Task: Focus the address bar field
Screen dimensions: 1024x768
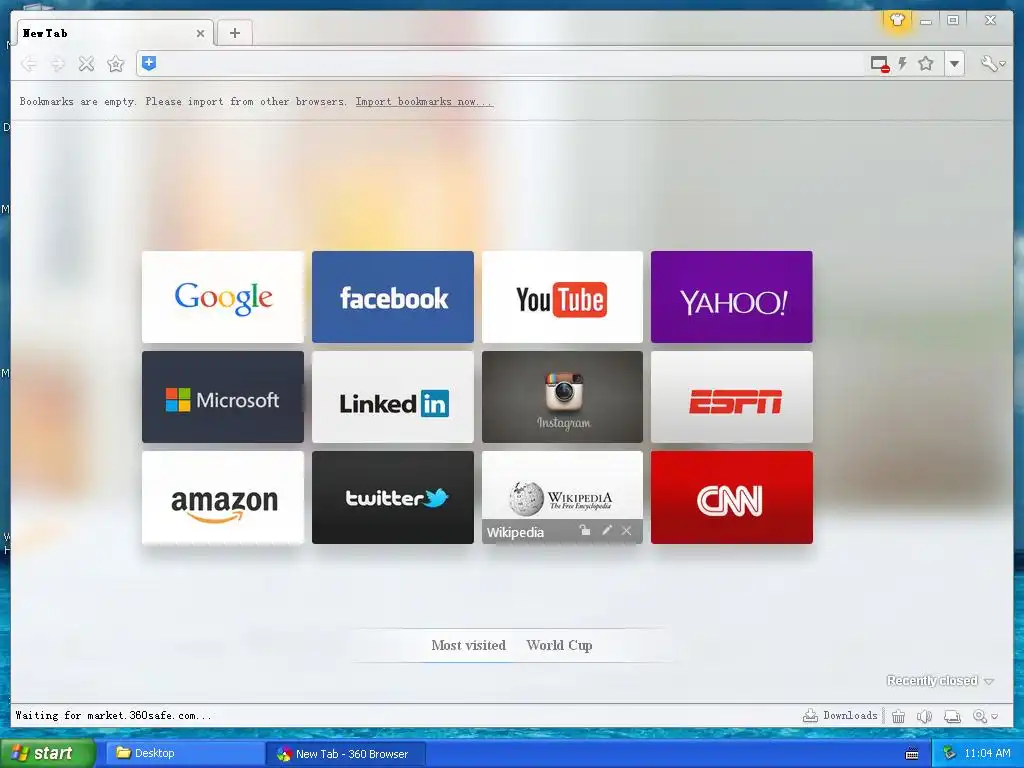Action: tap(509, 64)
